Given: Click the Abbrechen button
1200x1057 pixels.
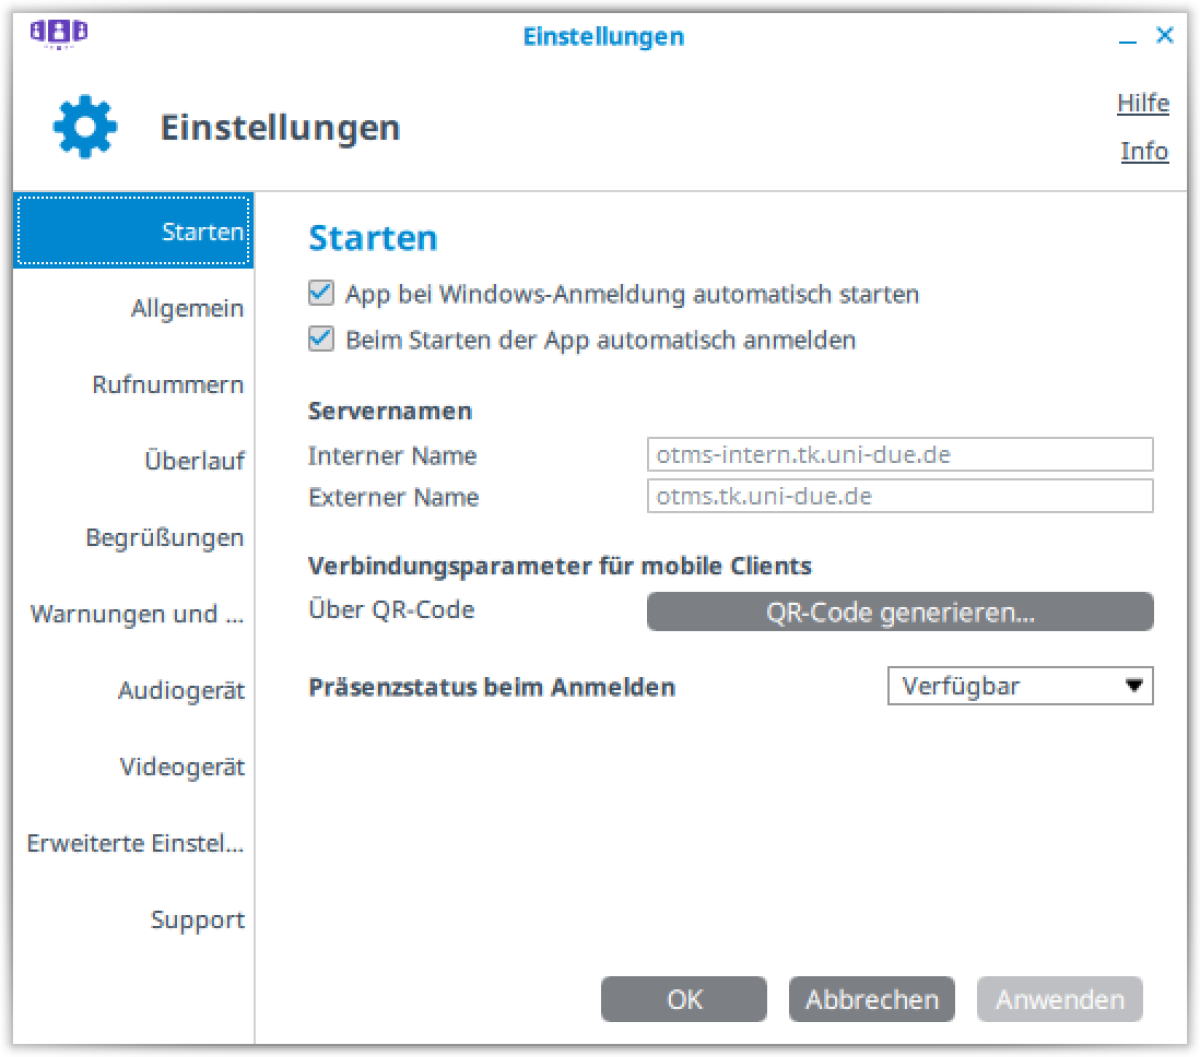Looking at the screenshot, I should [871, 999].
